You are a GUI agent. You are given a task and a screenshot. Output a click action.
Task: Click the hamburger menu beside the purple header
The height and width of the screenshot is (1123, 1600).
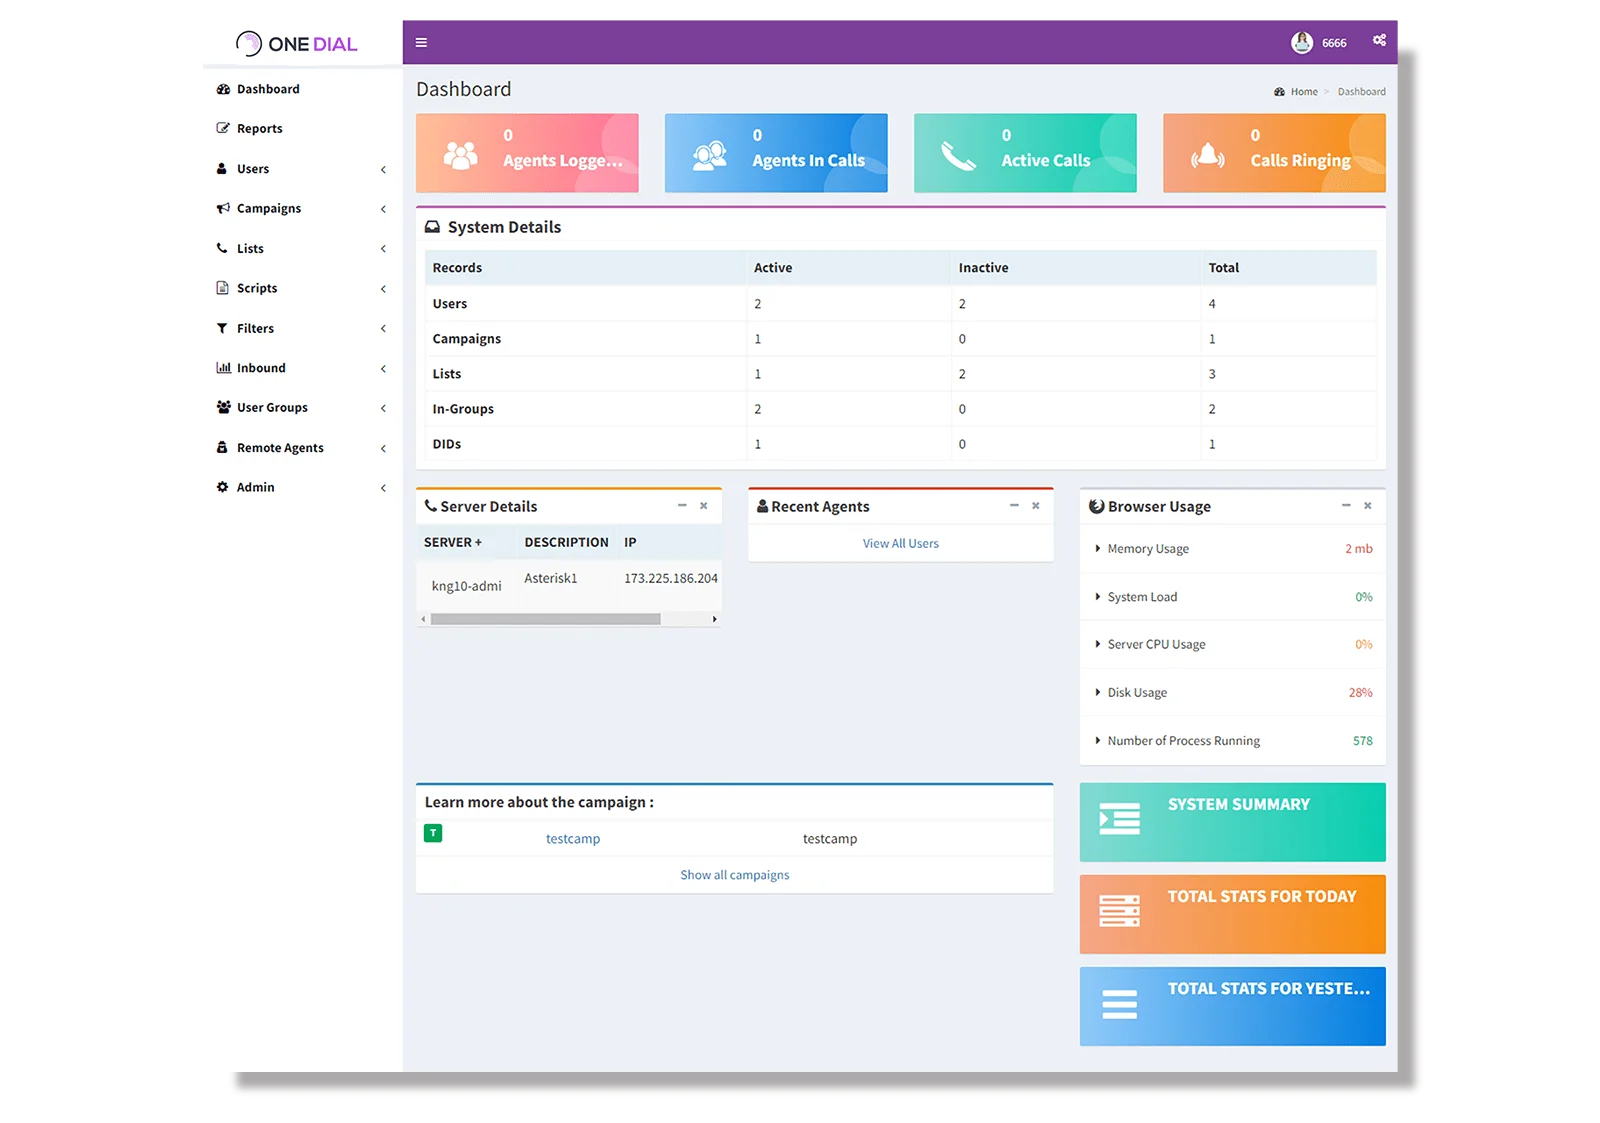[x=421, y=42]
